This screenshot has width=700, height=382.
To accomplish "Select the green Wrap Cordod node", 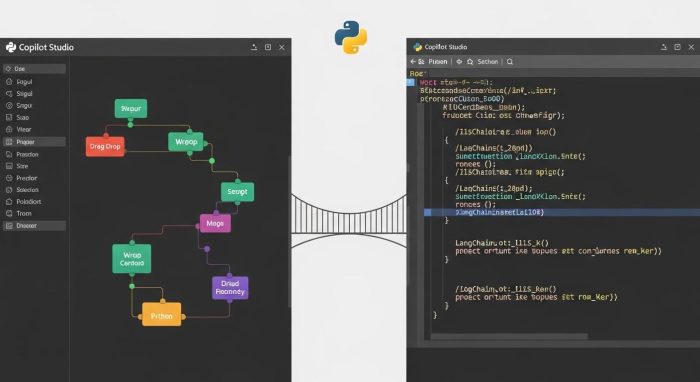I will click(132, 259).
